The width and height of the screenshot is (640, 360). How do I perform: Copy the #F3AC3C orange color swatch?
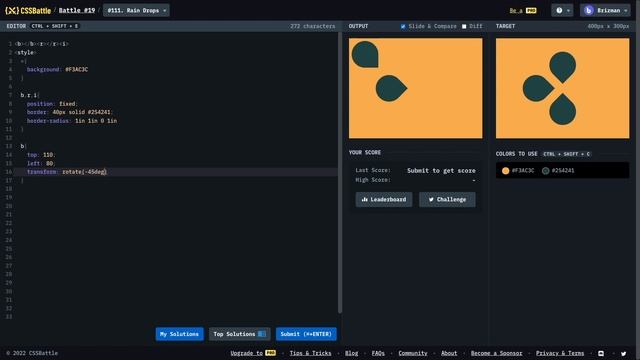tap(518, 171)
